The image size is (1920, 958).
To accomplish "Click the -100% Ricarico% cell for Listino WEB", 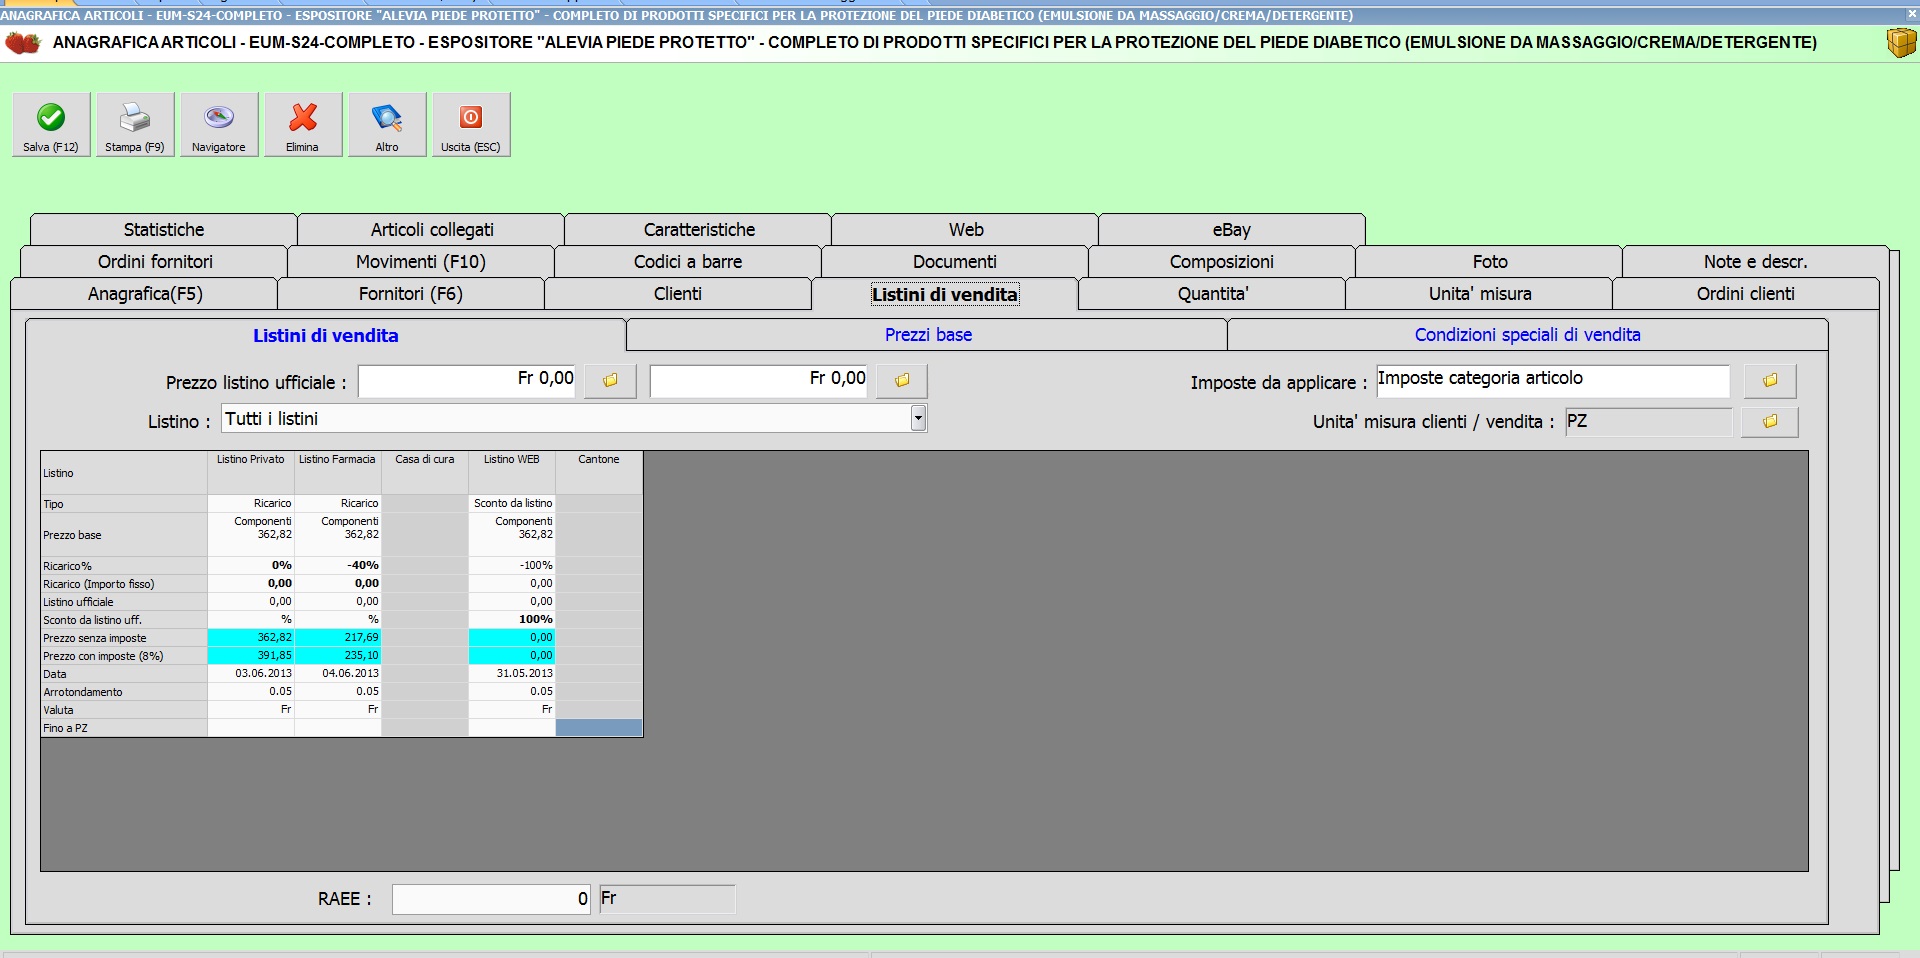I will tap(512, 566).
